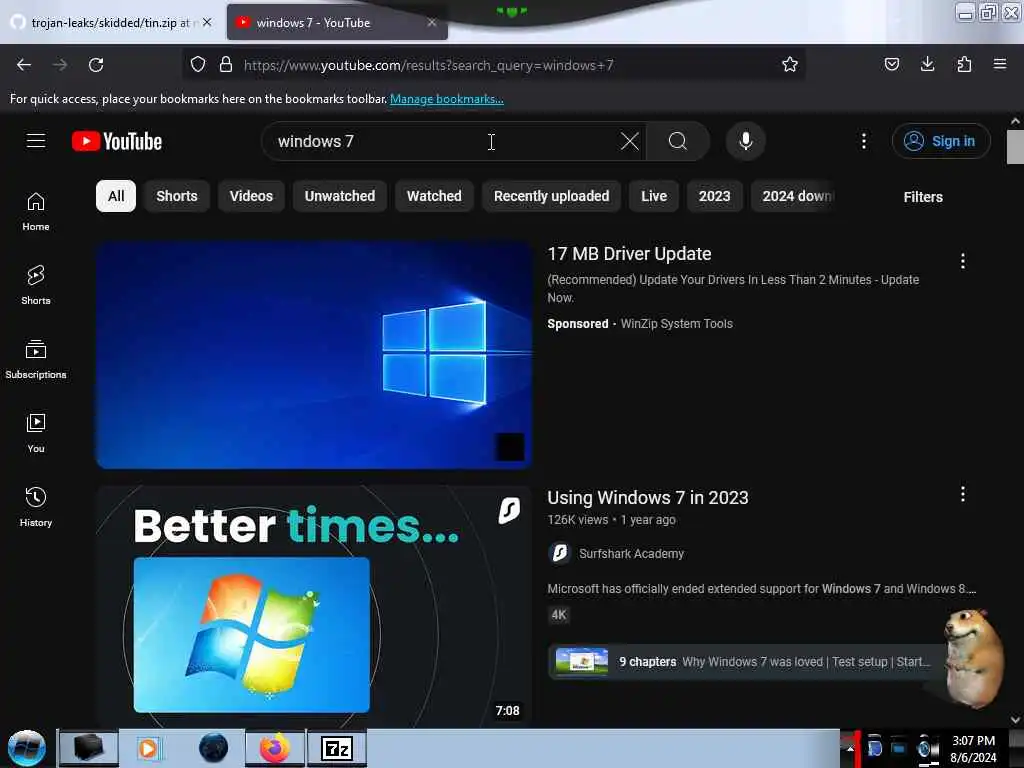Open Surfshark Academy channel avatar
Screen dimensions: 1024x768
(559, 553)
